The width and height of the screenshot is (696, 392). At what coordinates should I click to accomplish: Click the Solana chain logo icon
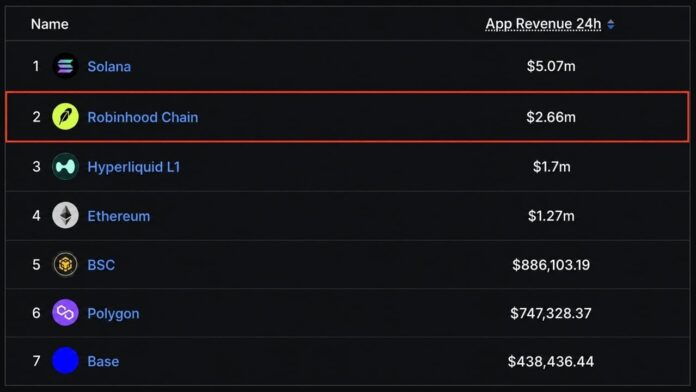click(x=65, y=66)
